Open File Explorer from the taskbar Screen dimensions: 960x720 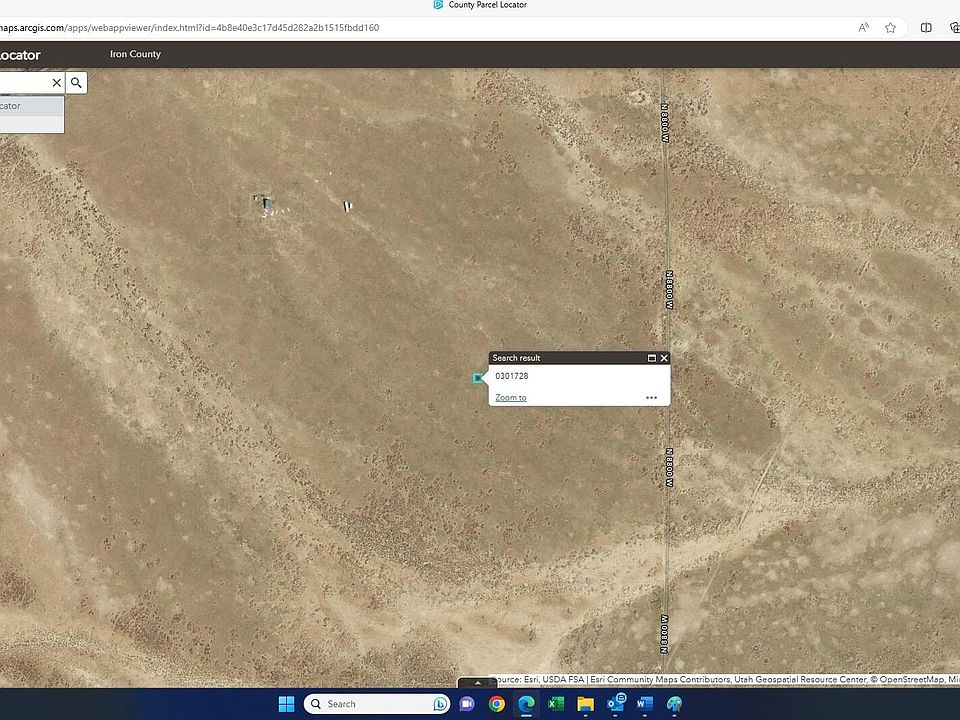coord(585,704)
